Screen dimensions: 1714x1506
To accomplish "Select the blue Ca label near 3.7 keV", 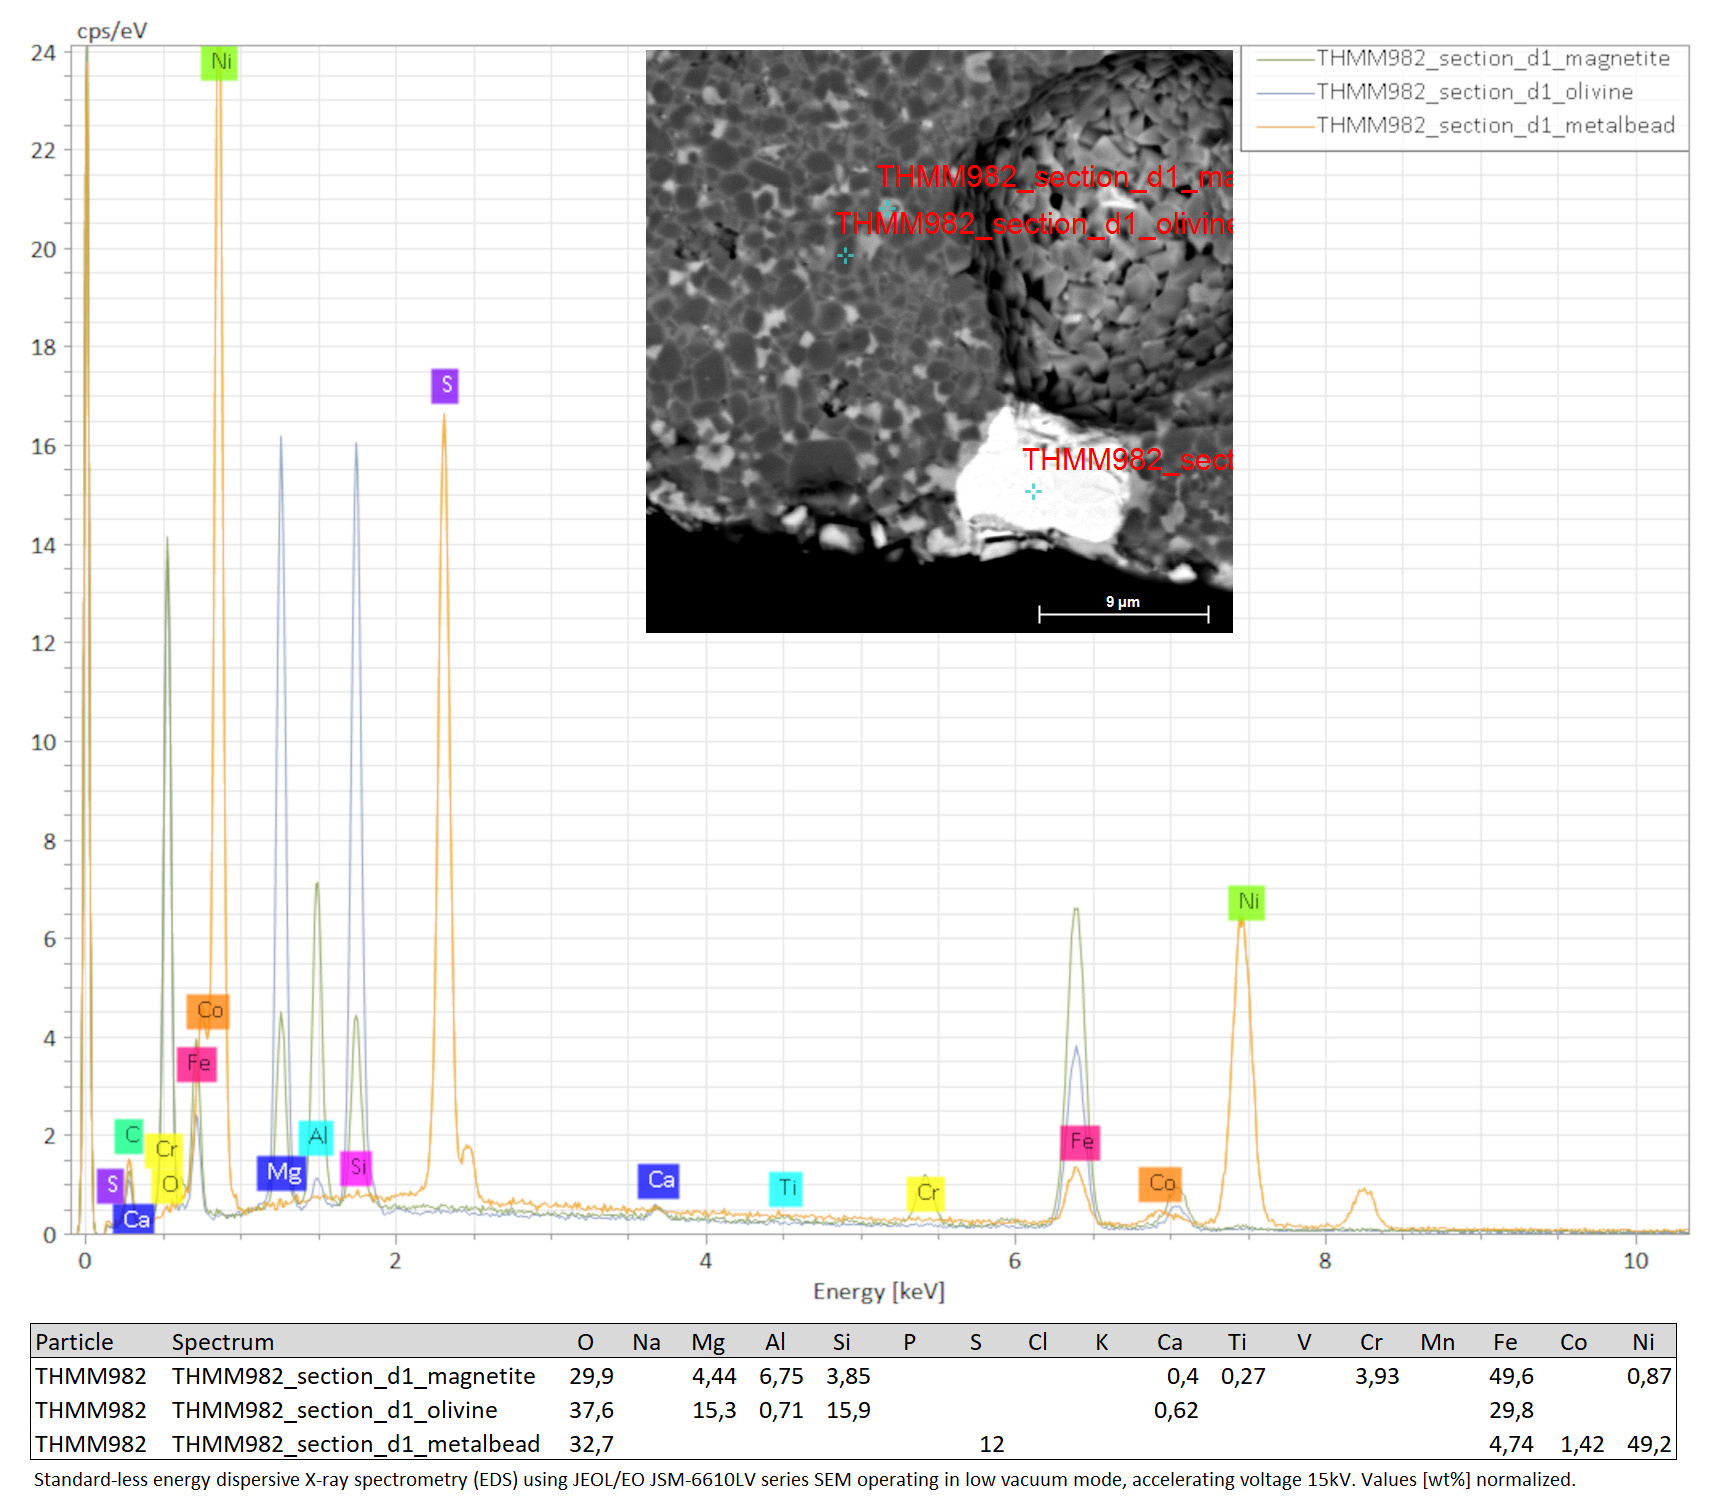I will (x=659, y=1181).
